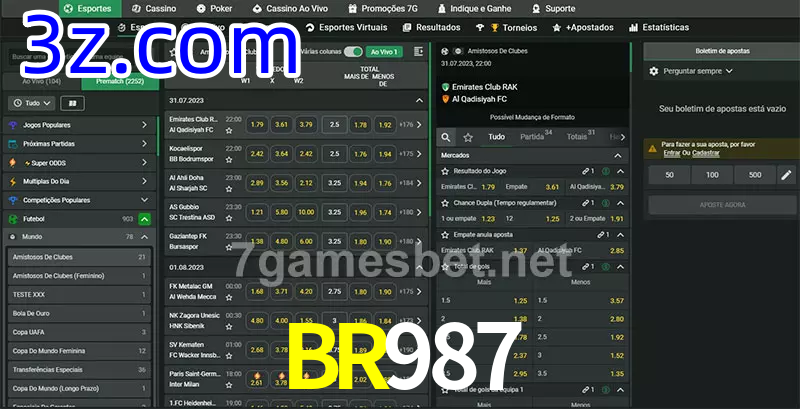This screenshot has width=800, height=409.
Task: Switch to the Totais markets tab
Action: (x=581, y=137)
